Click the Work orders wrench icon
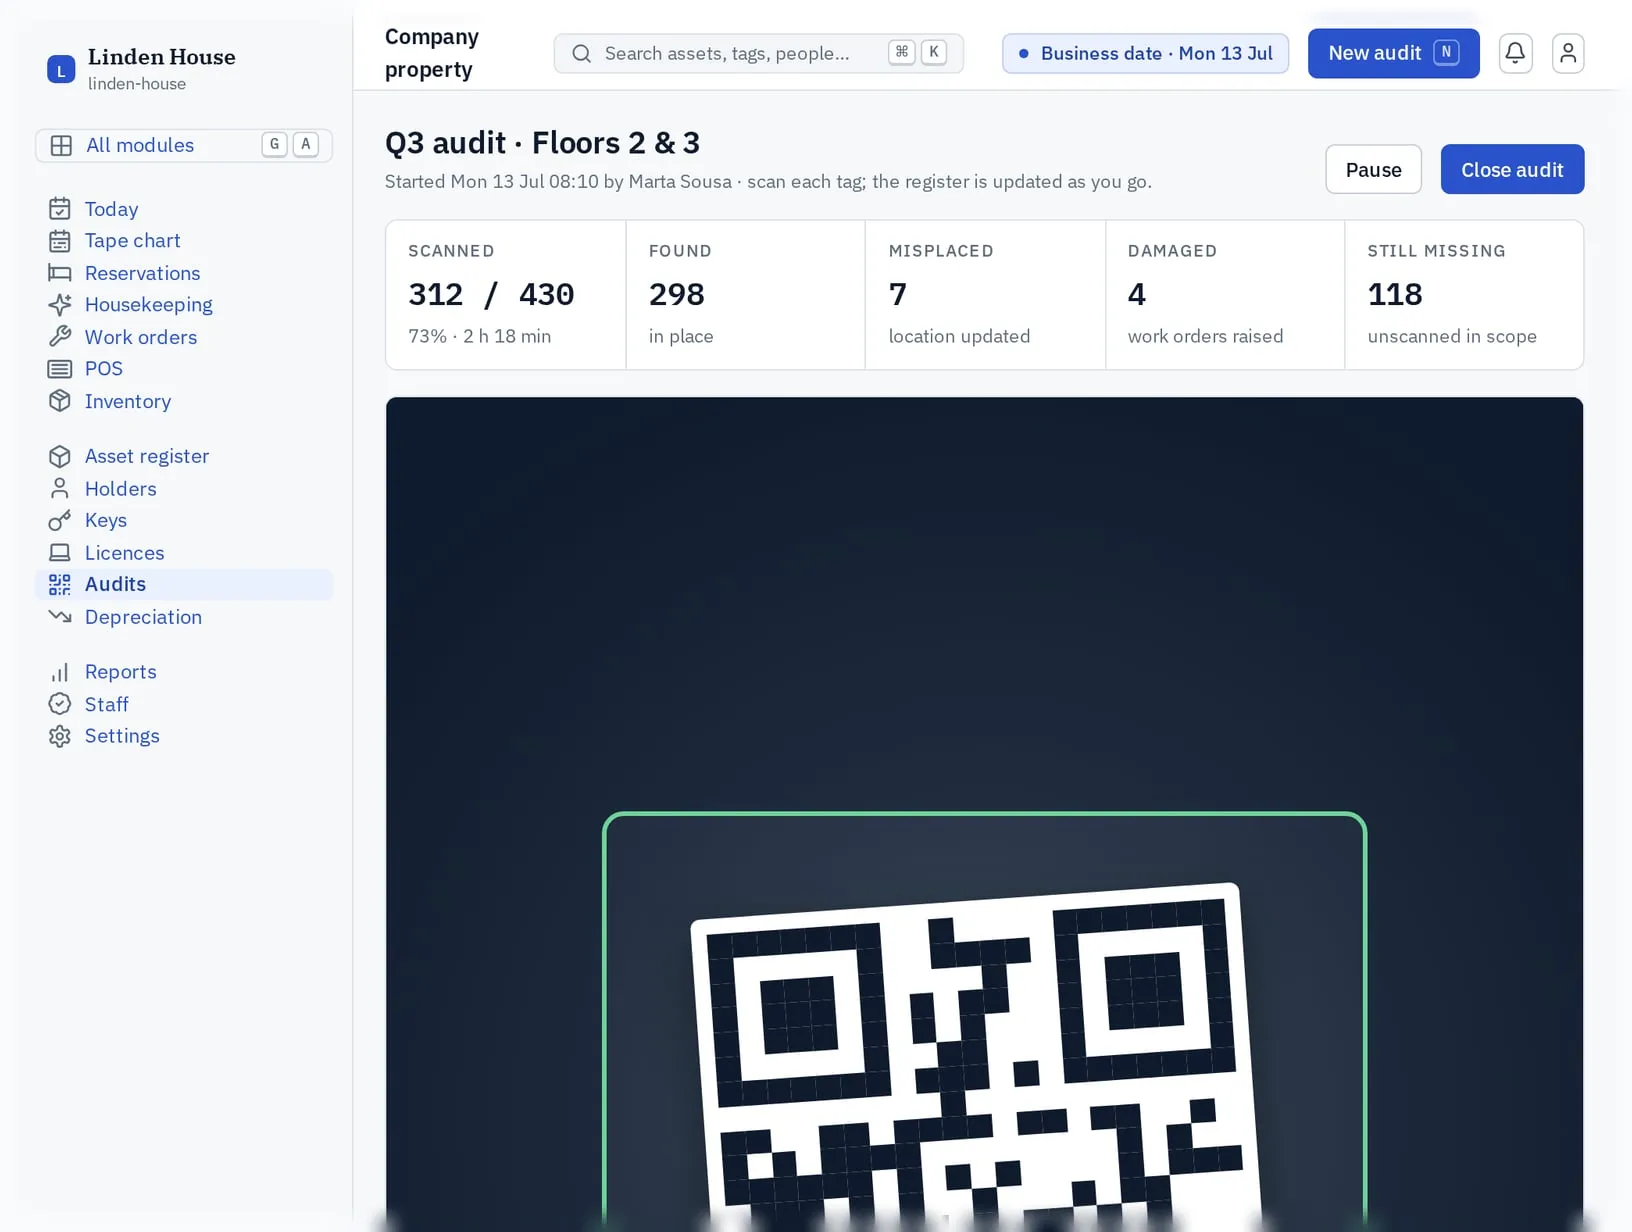This screenshot has width=1632, height=1232. 60,337
